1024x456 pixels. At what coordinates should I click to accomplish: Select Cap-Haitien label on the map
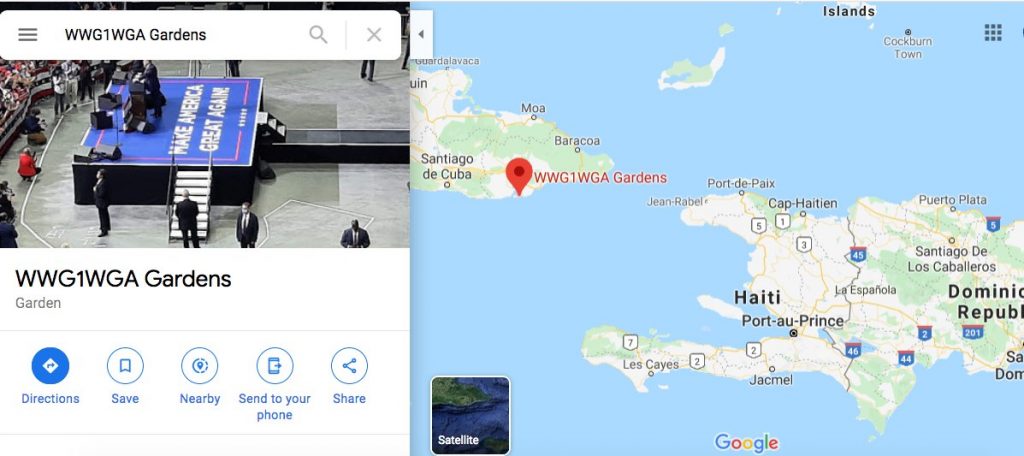point(803,204)
